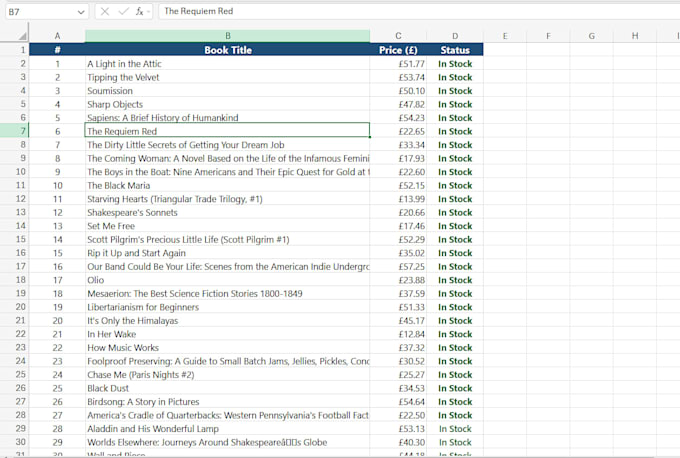
Task: Select column C header
Action: click(x=398, y=36)
